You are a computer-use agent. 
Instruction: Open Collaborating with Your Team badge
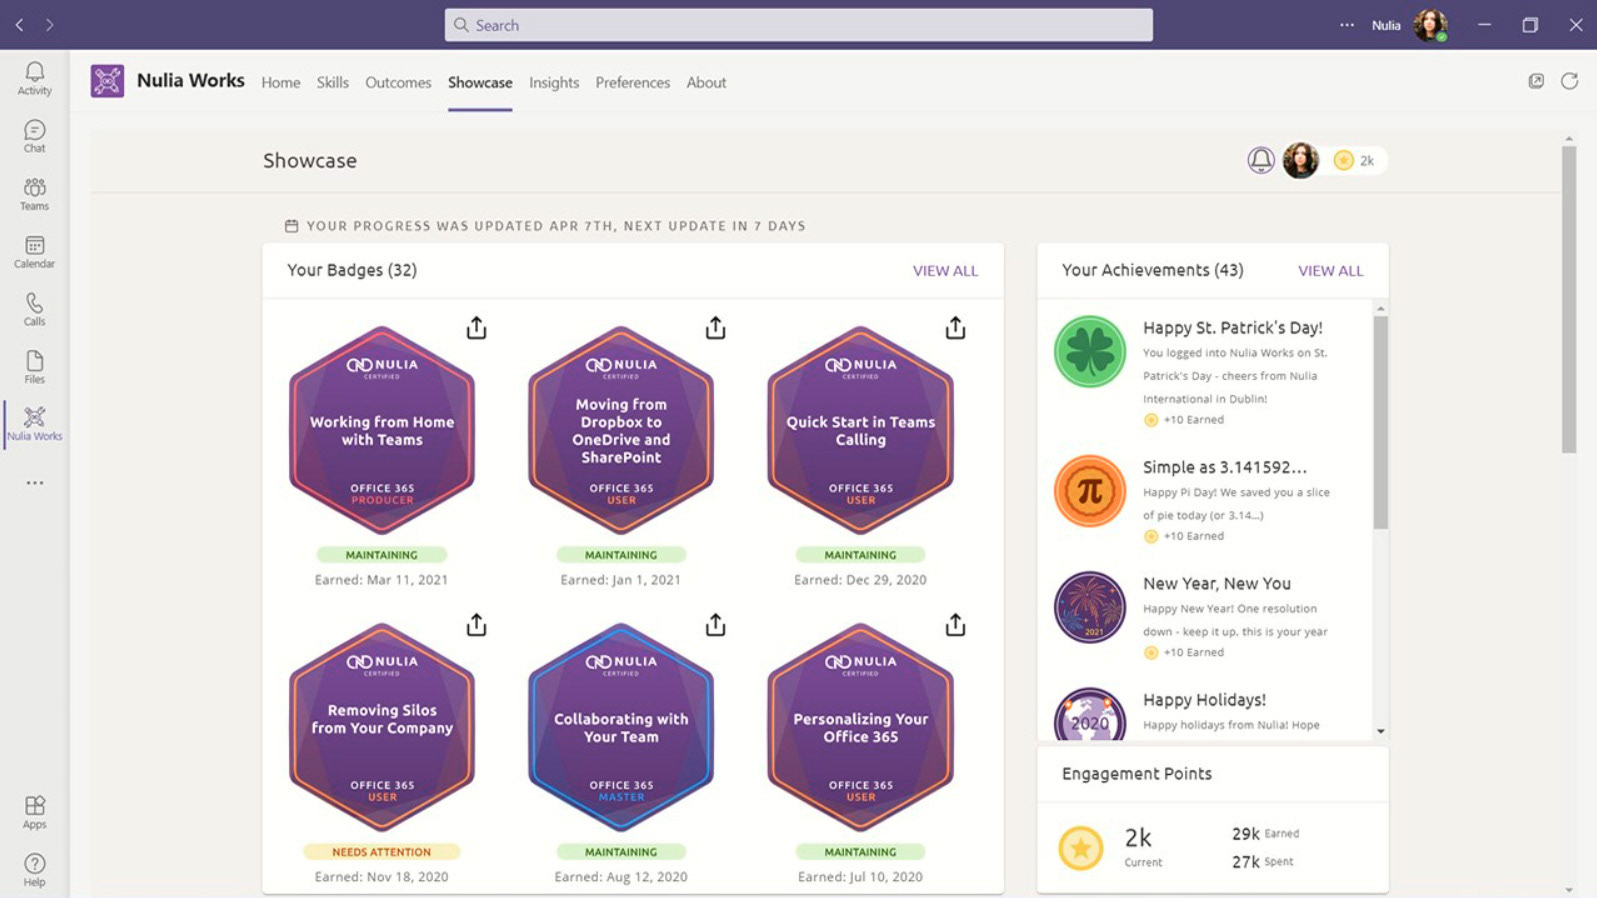click(x=621, y=727)
